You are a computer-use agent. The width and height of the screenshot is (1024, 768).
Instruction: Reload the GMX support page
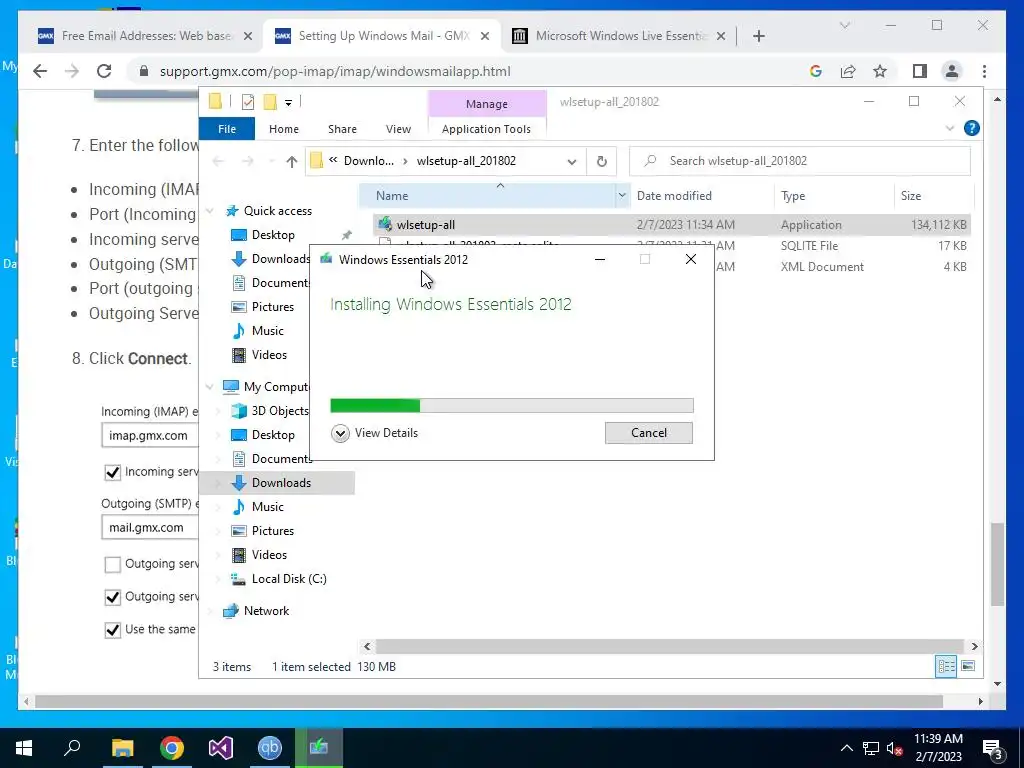point(104,71)
